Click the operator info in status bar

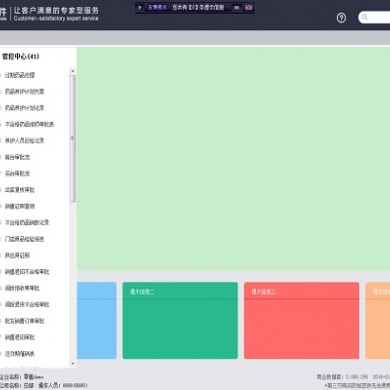point(63,385)
